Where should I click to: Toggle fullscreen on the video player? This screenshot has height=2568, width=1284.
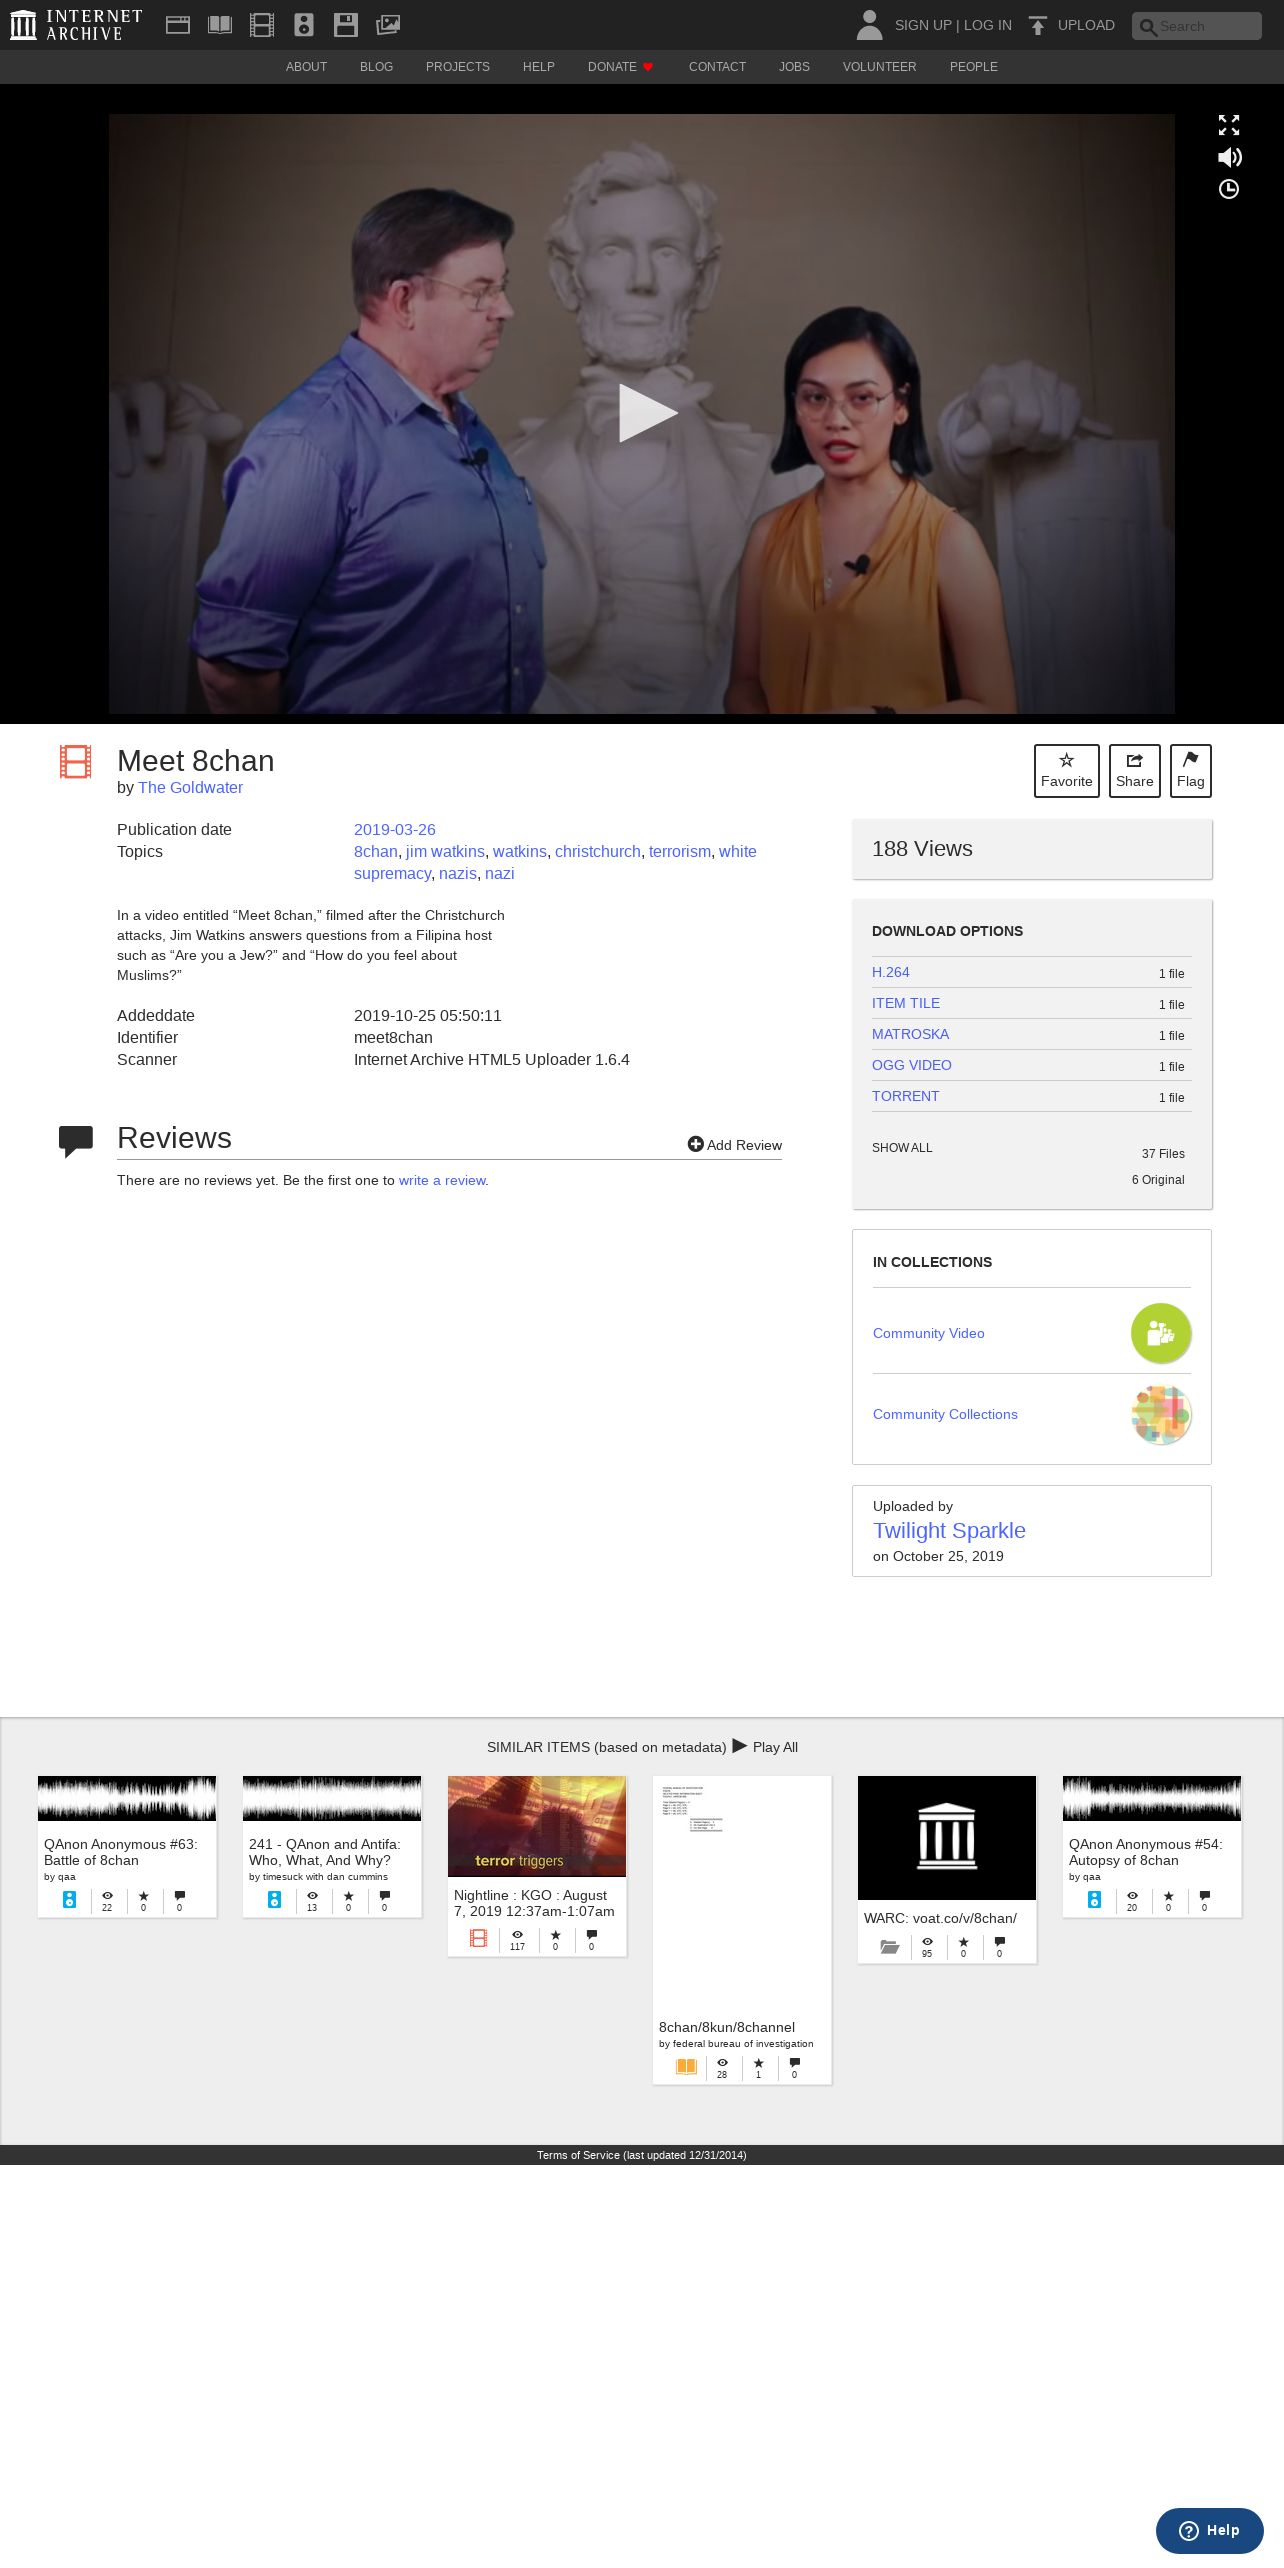coord(1229,125)
